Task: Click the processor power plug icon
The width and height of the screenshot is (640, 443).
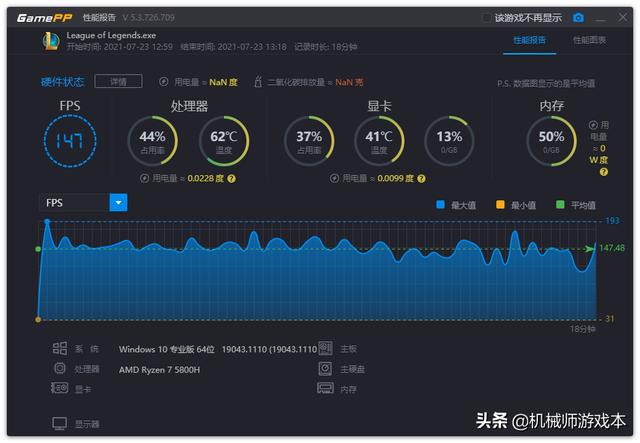Action: (144, 178)
